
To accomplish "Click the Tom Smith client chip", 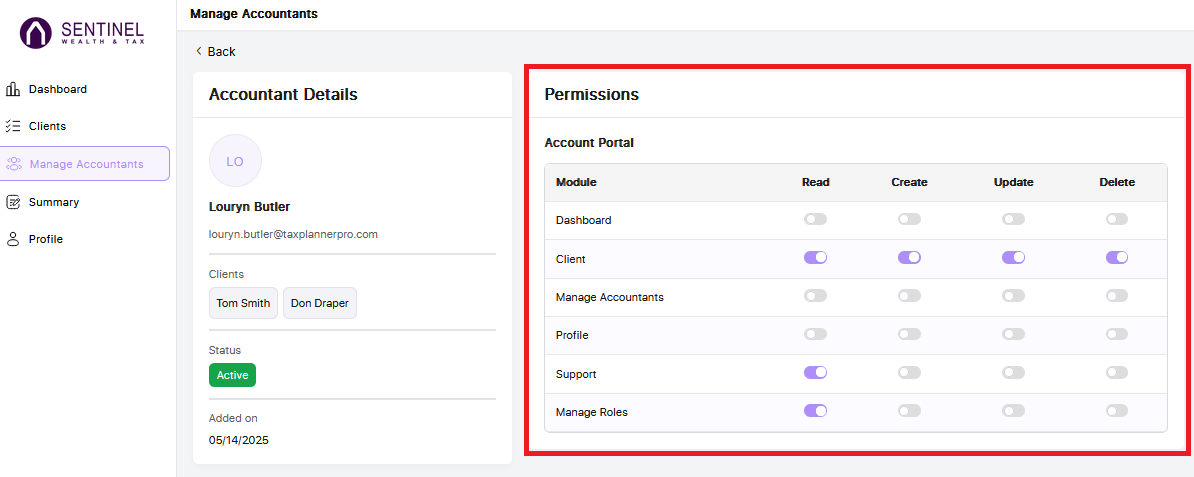I will click(243, 303).
